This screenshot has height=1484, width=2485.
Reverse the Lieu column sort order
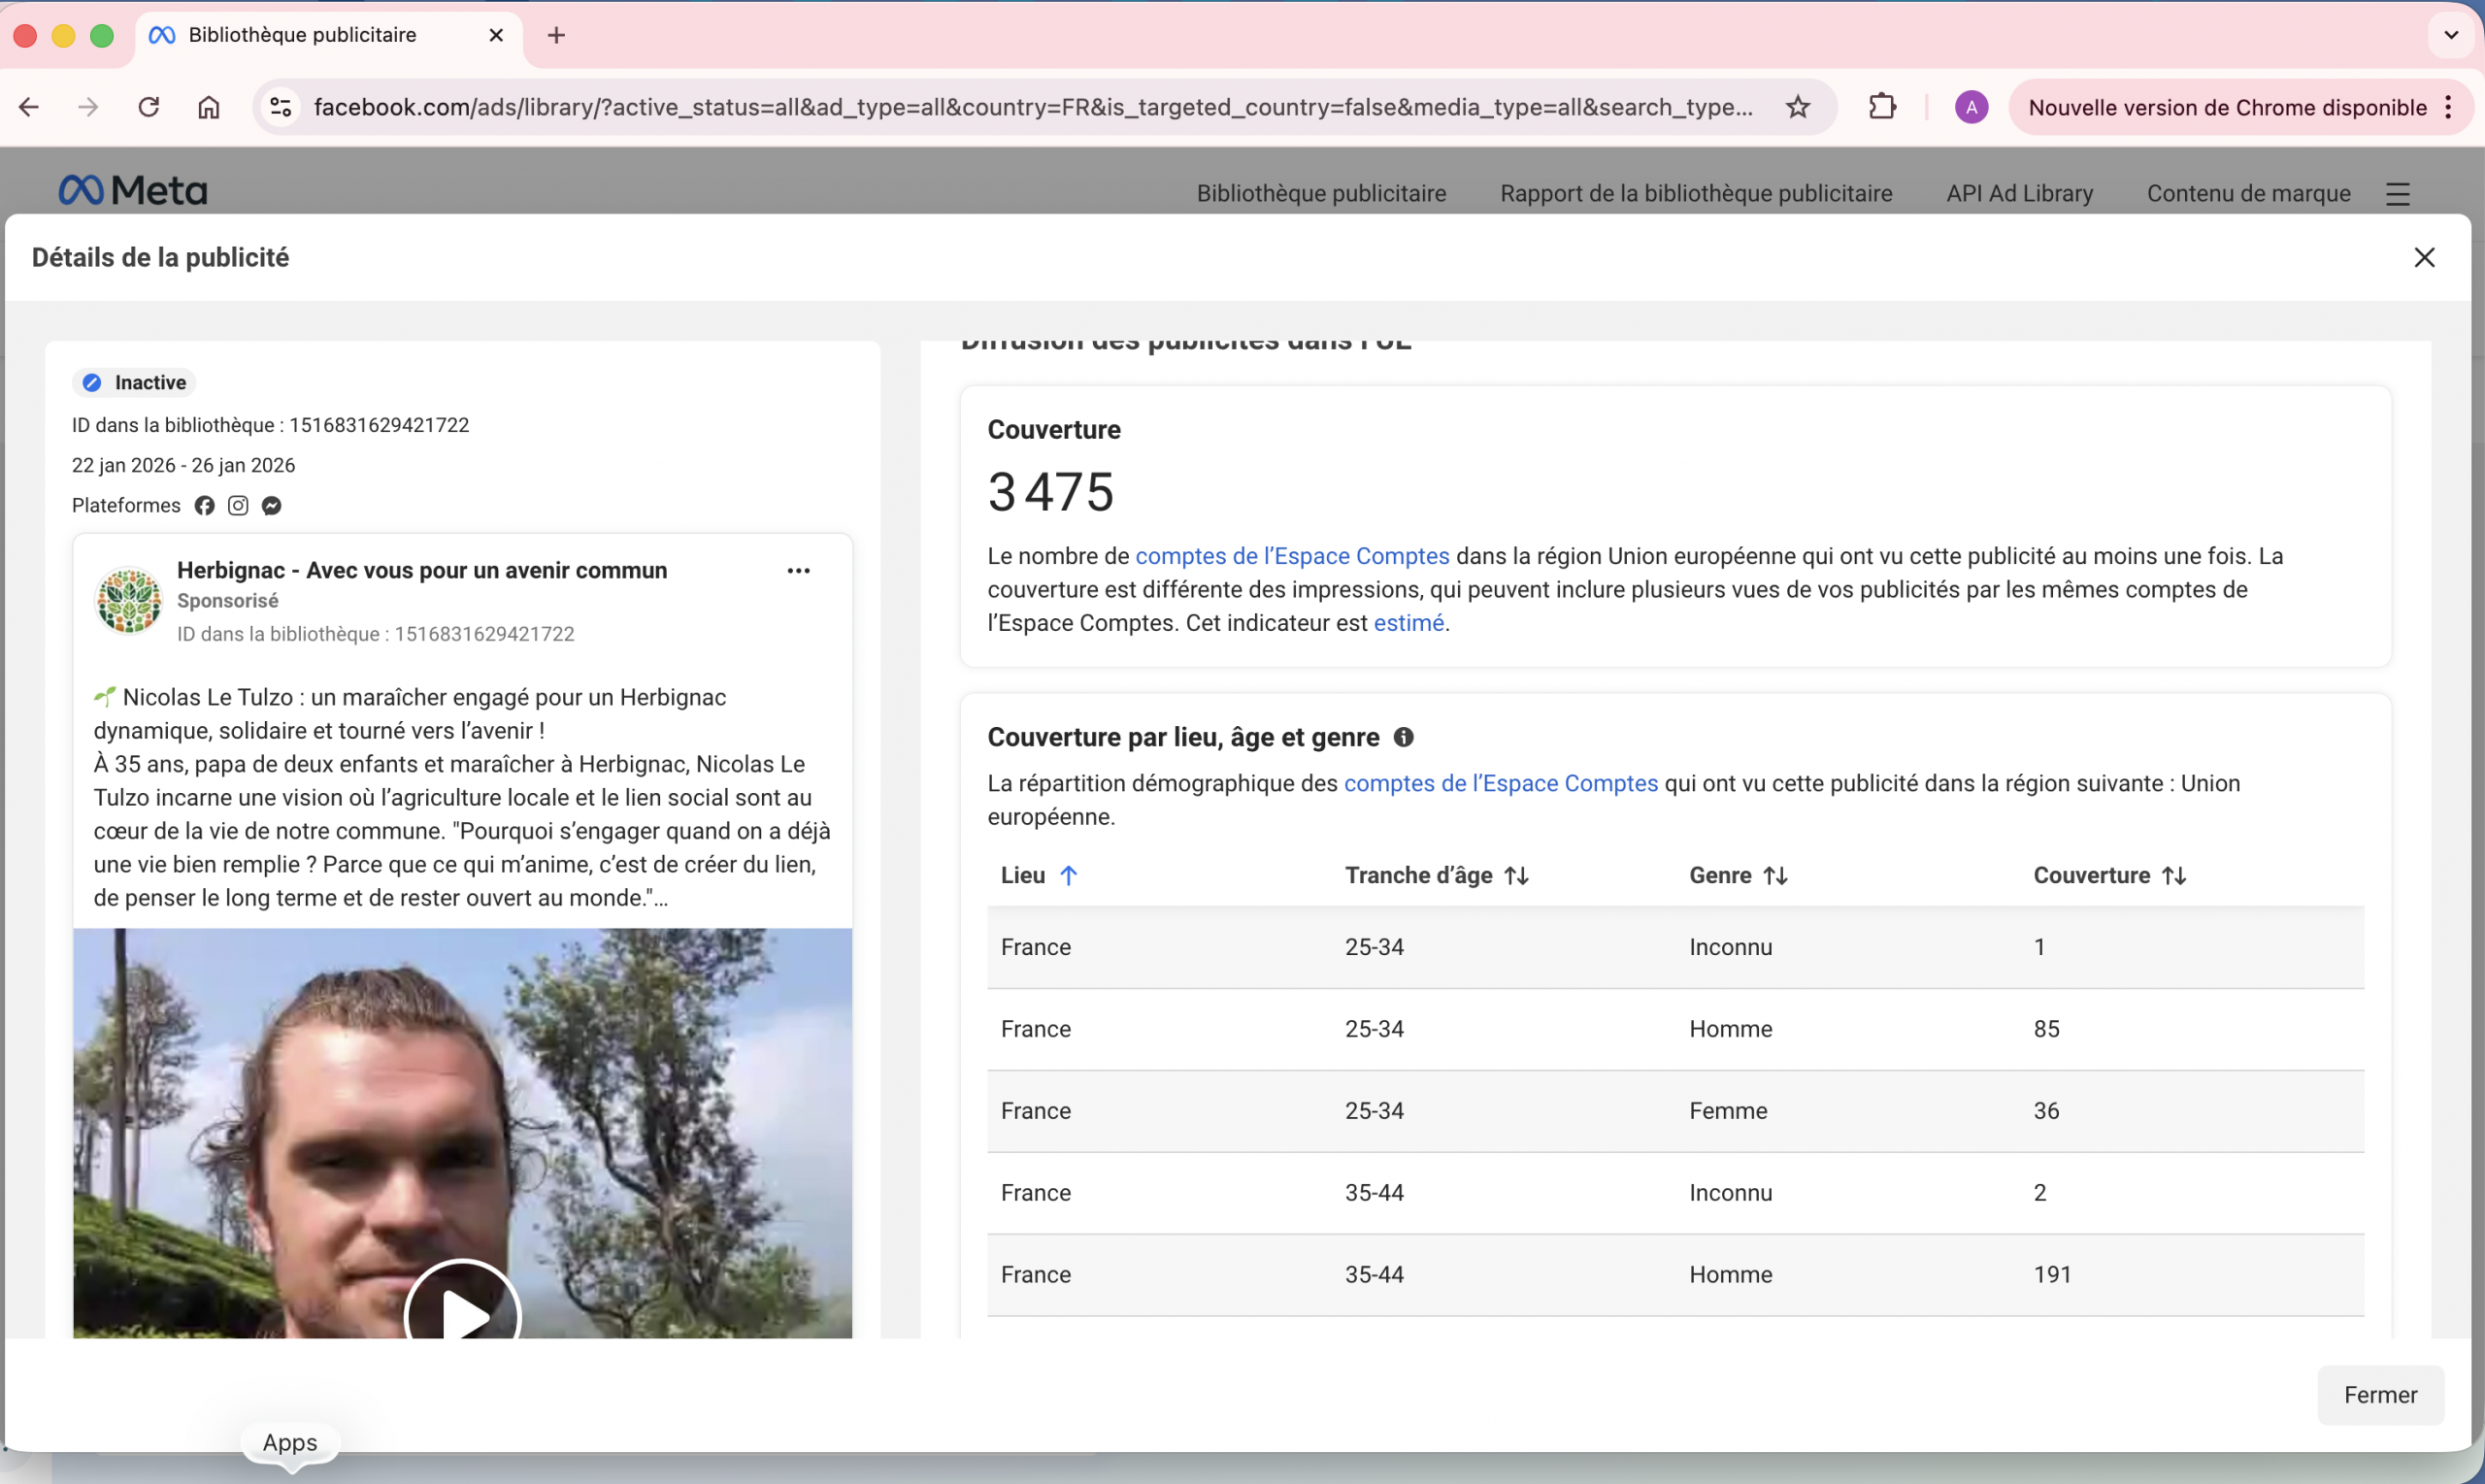[x=1069, y=874]
